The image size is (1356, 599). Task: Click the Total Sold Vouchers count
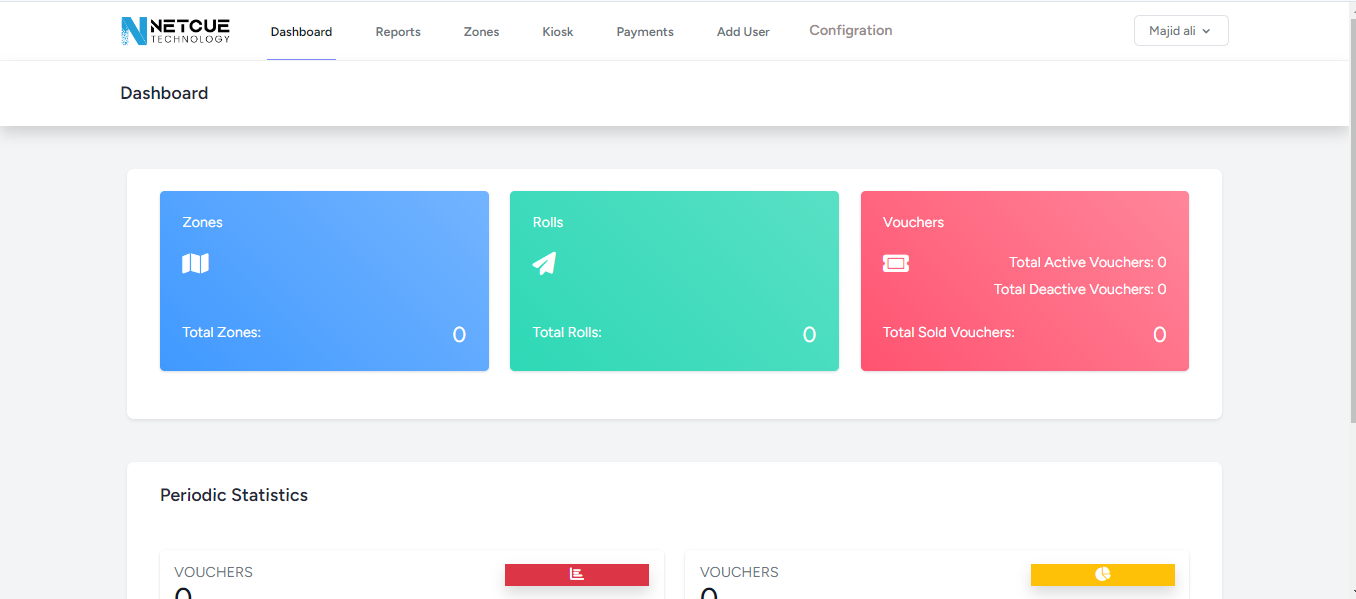click(x=1159, y=335)
